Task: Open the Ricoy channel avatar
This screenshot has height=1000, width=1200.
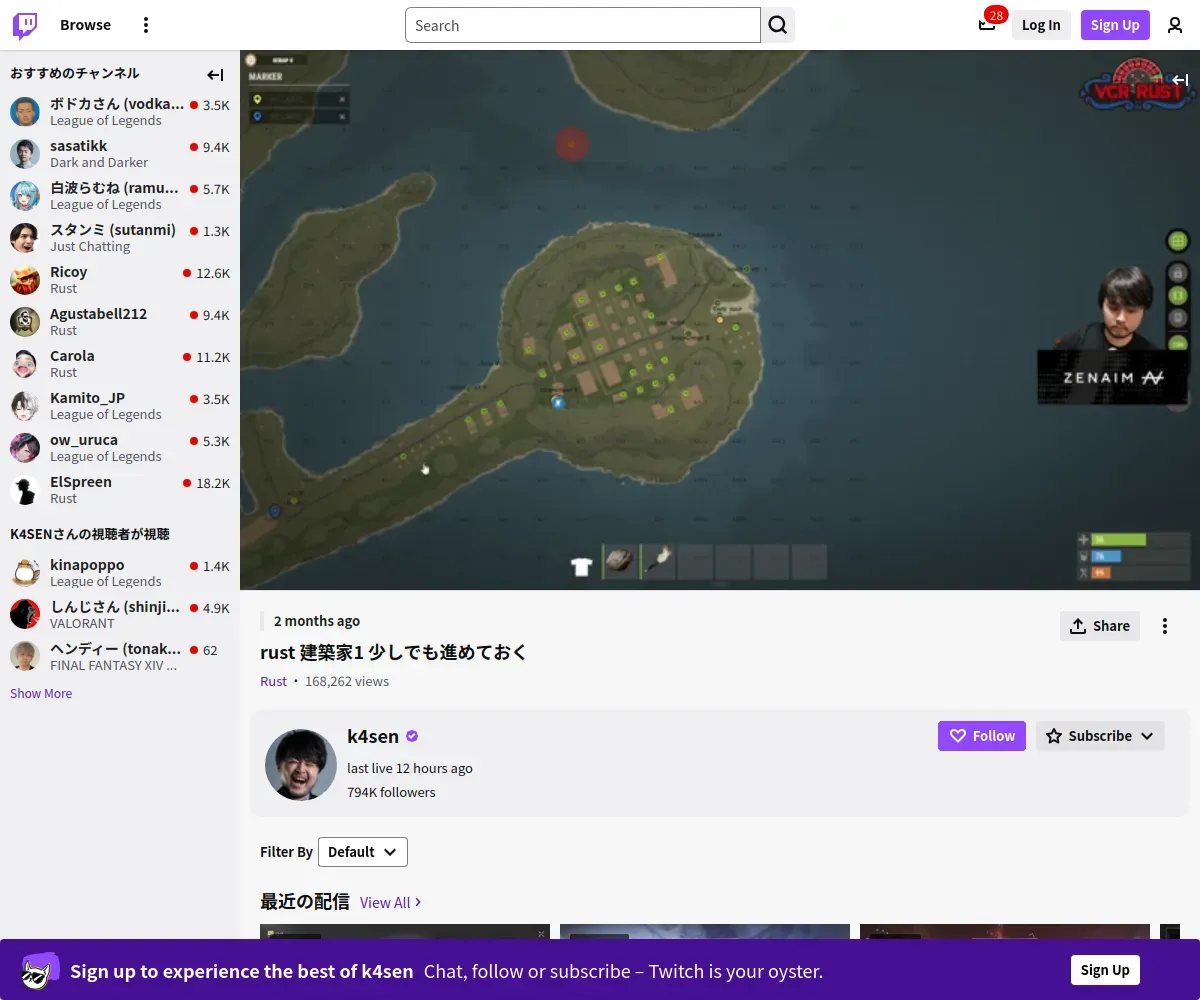Action: (x=25, y=280)
